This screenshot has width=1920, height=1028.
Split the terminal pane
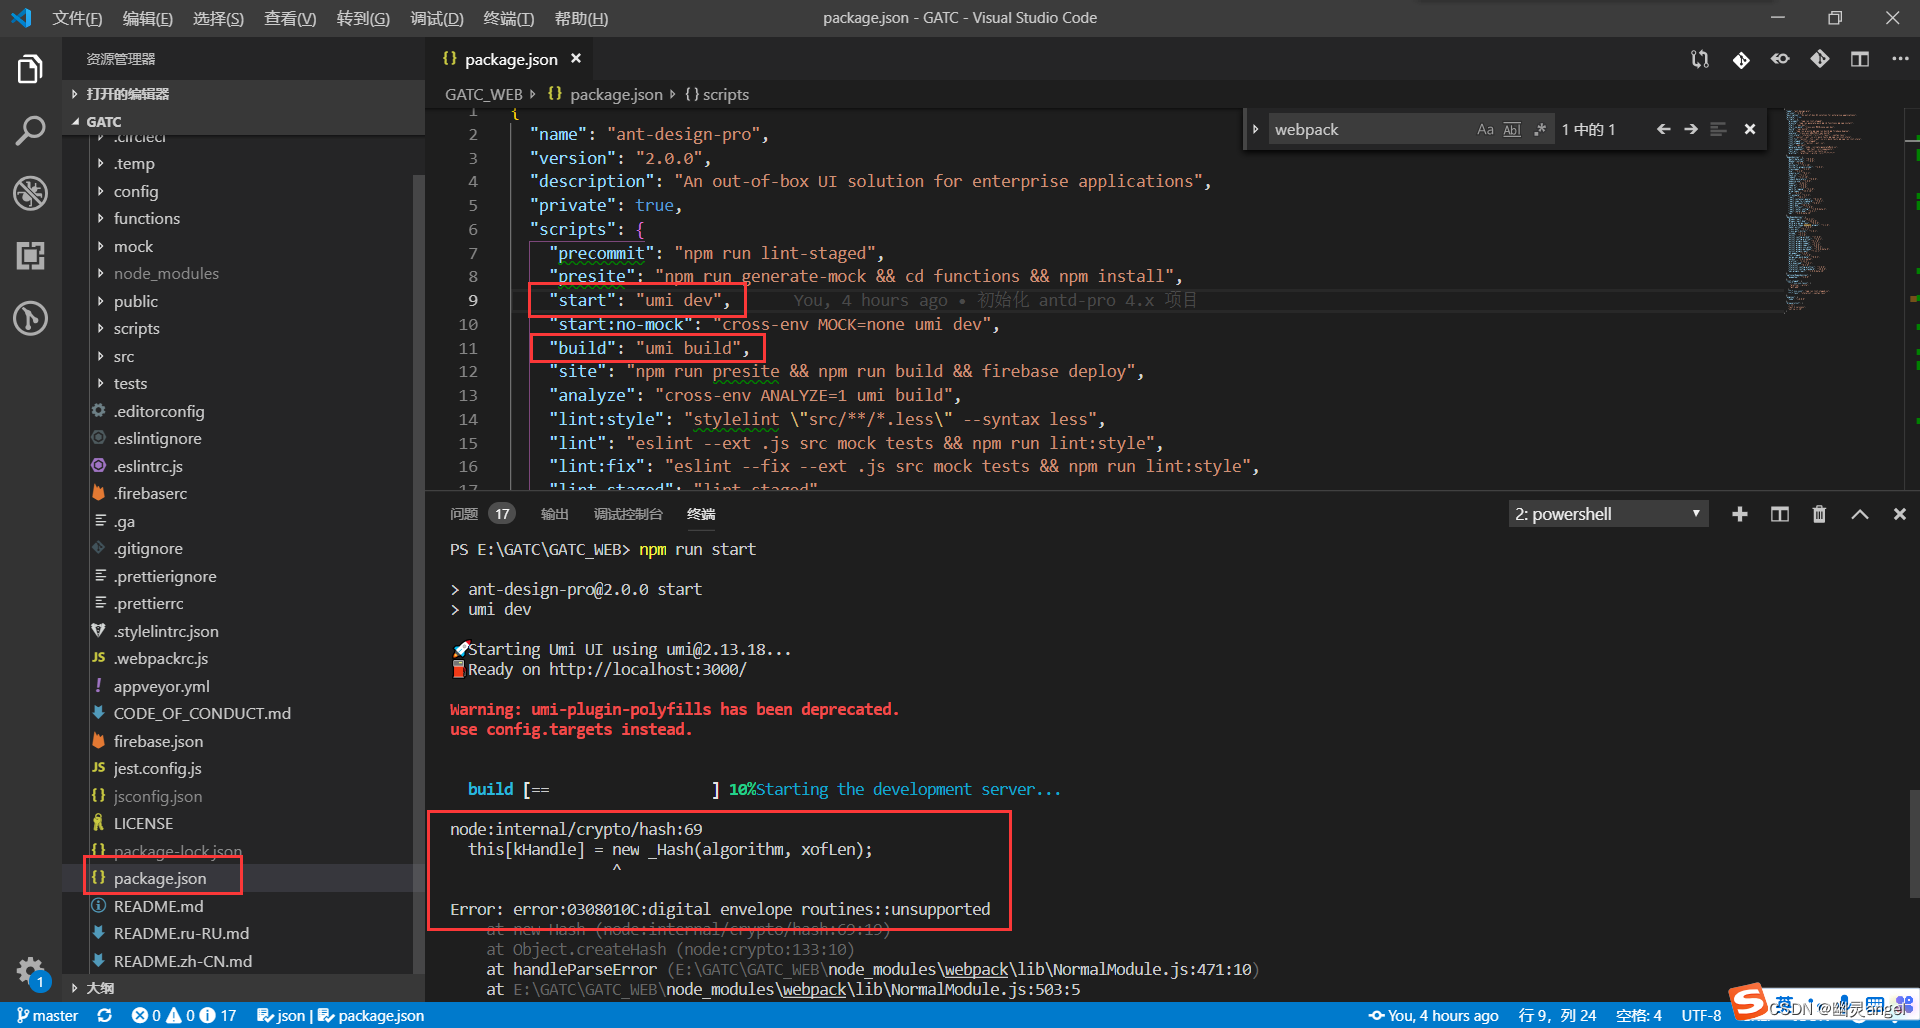point(1780,514)
